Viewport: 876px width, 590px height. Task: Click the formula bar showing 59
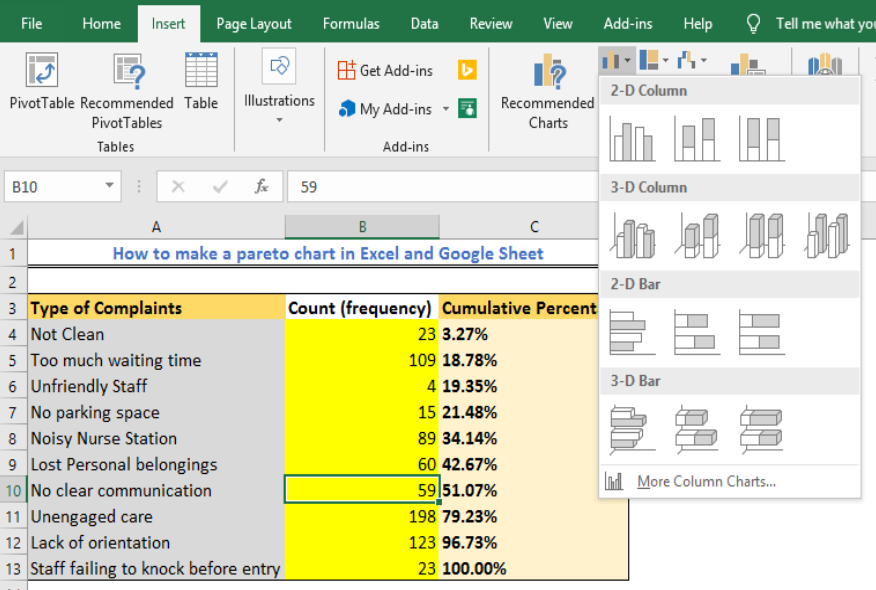pyautogui.click(x=442, y=186)
